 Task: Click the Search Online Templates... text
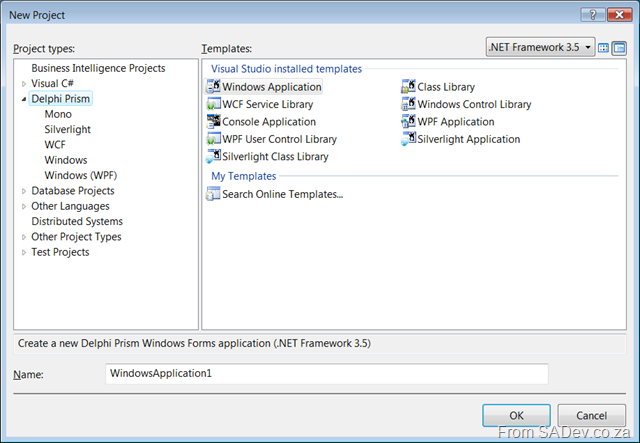pyautogui.click(x=282, y=194)
